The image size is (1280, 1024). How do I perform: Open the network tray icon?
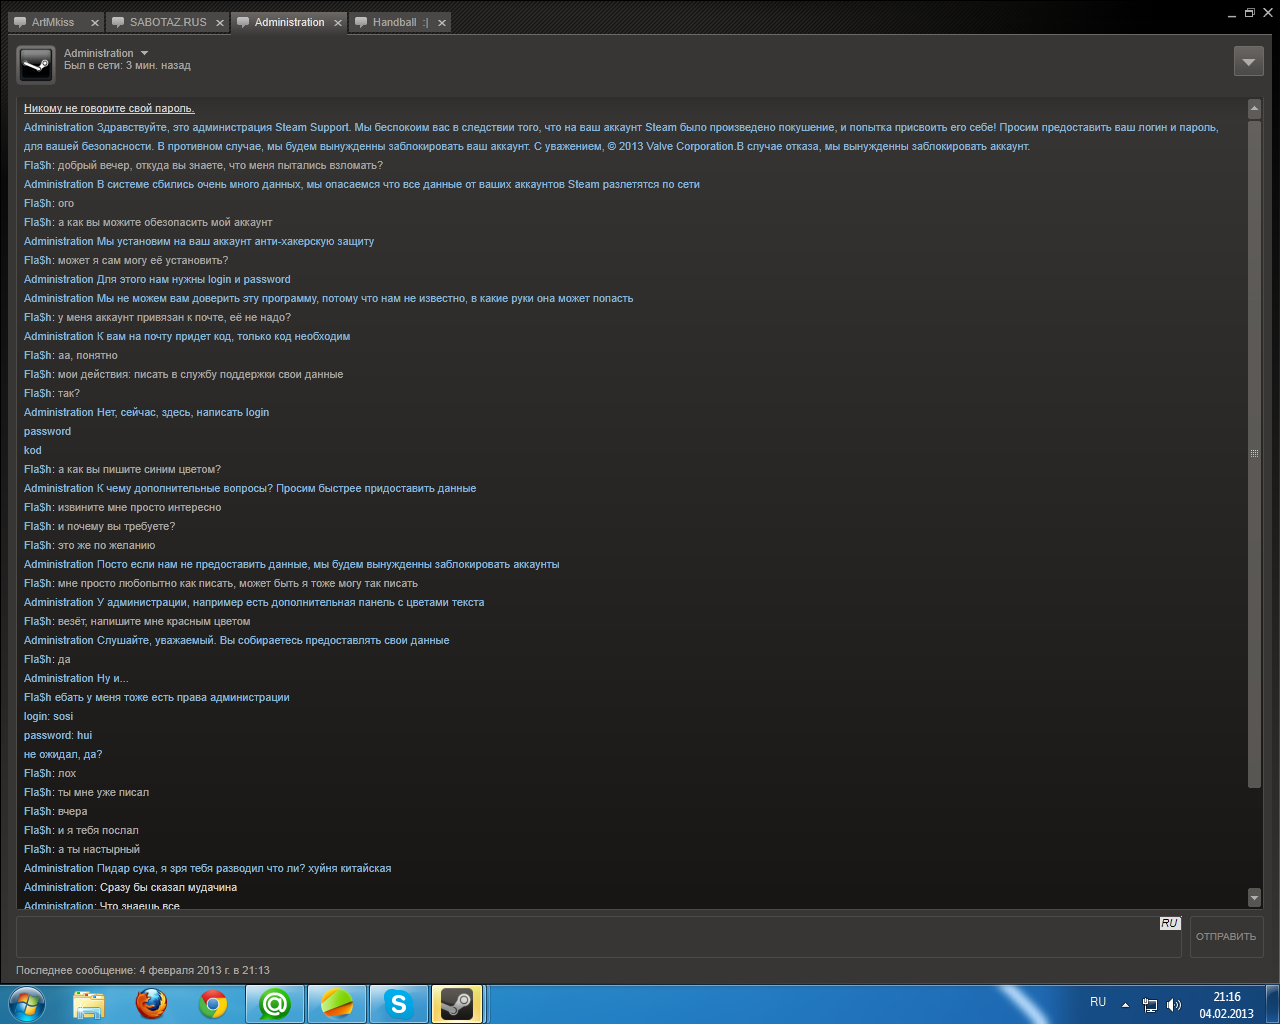pos(1150,1005)
